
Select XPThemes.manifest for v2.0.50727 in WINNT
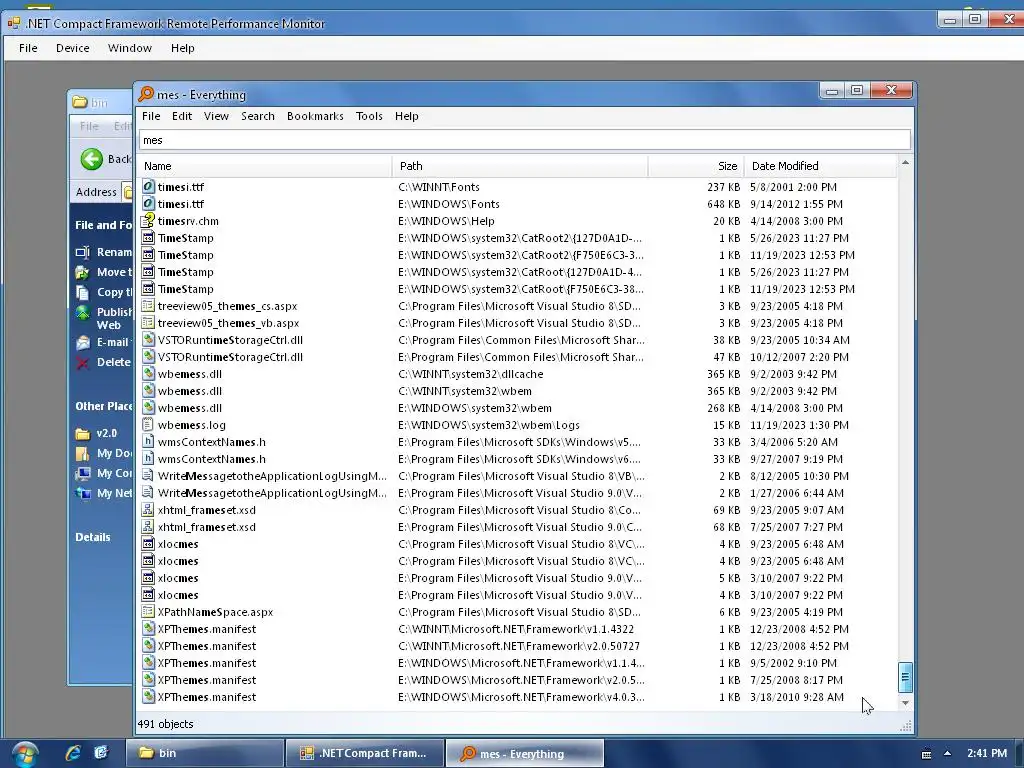click(x=519, y=646)
